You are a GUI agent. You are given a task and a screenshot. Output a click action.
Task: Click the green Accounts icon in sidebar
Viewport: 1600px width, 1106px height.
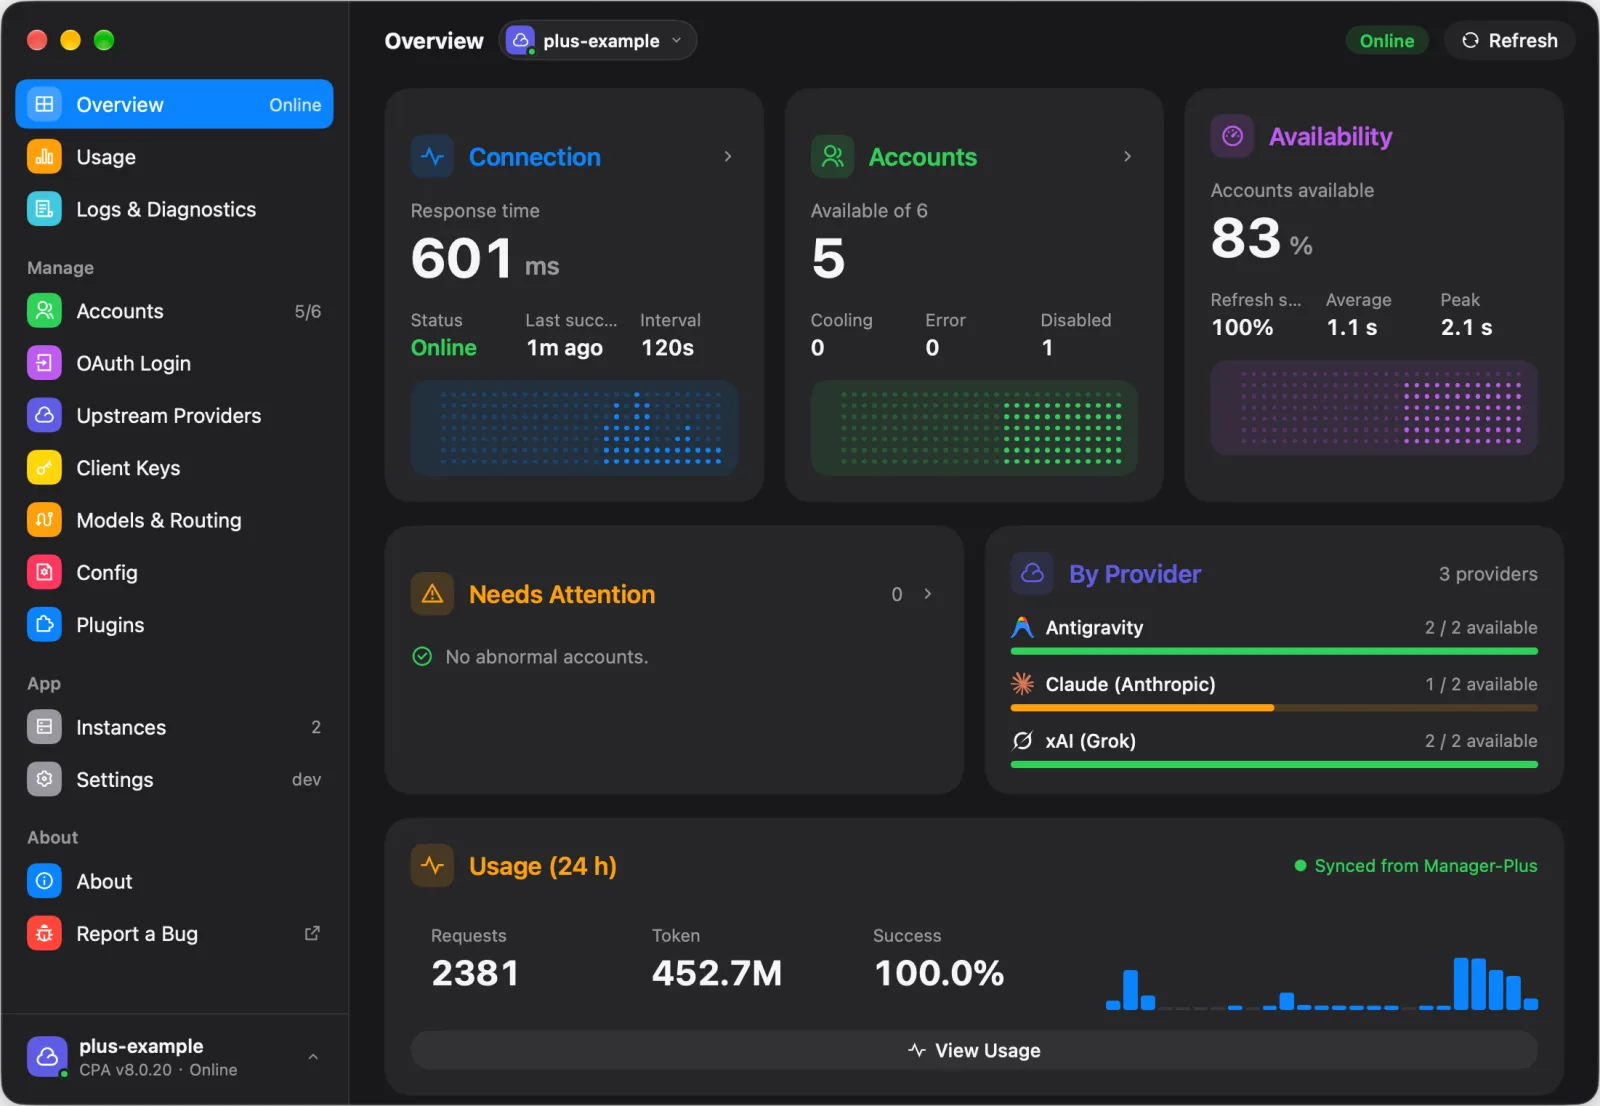[x=44, y=311]
